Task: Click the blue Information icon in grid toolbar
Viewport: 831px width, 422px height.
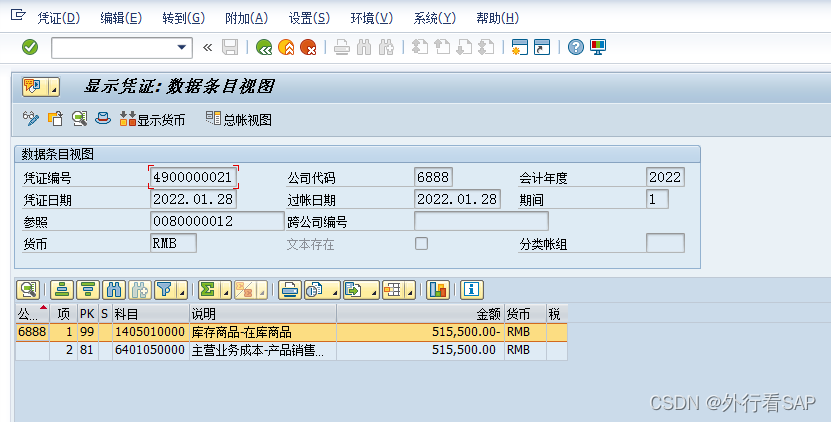Action: pyautogui.click(x=472, y=290)
